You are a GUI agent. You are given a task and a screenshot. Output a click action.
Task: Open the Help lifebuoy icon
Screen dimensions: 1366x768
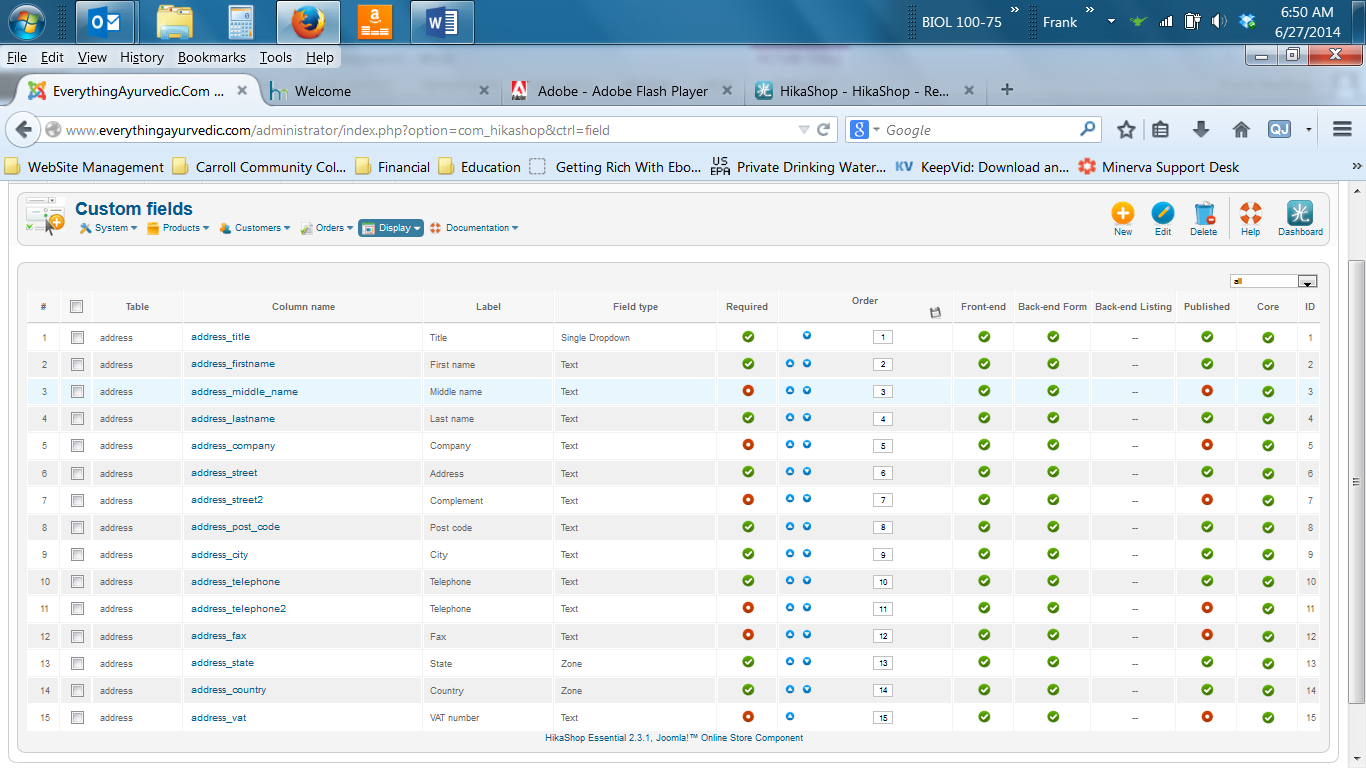pyautogui.click(x=1250, y=213)
